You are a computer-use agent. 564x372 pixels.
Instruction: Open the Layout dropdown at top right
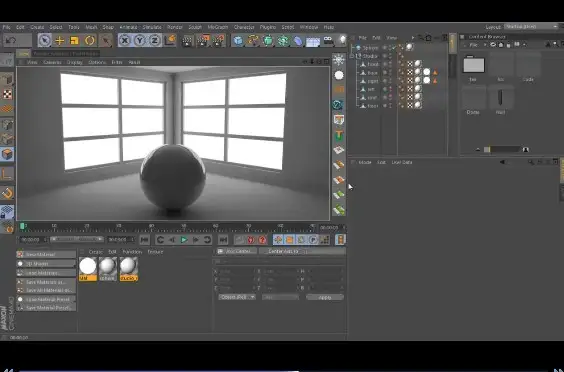coord(531,27)
